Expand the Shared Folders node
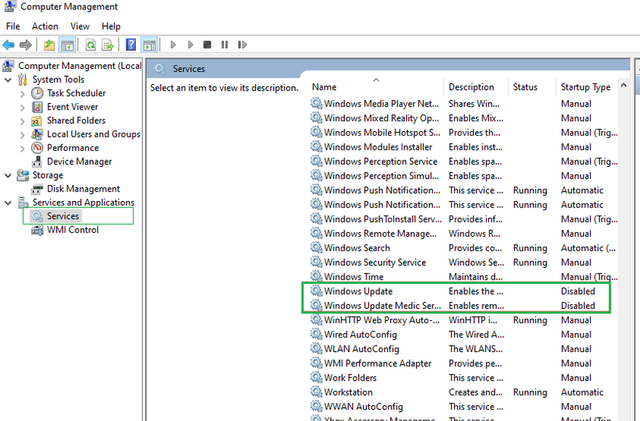This screenshot has width=640, height=421. point(22,121)
